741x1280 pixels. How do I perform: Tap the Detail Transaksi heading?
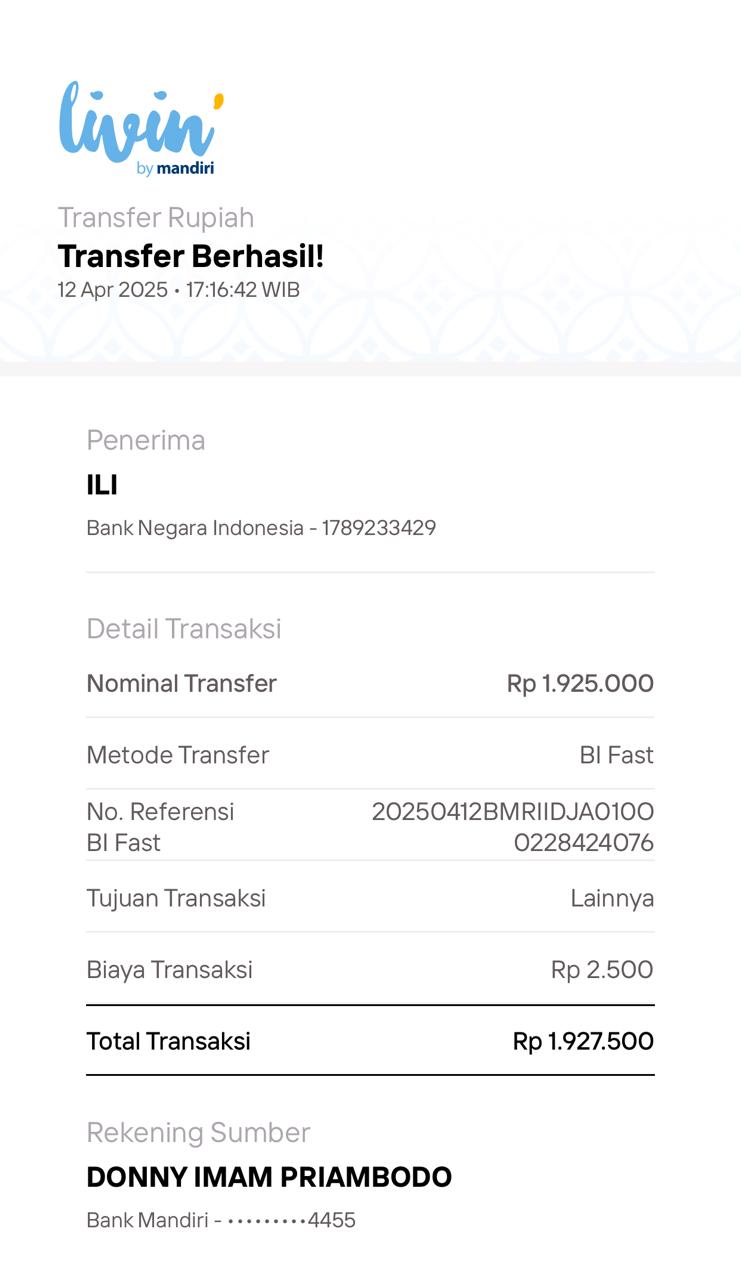183,628
